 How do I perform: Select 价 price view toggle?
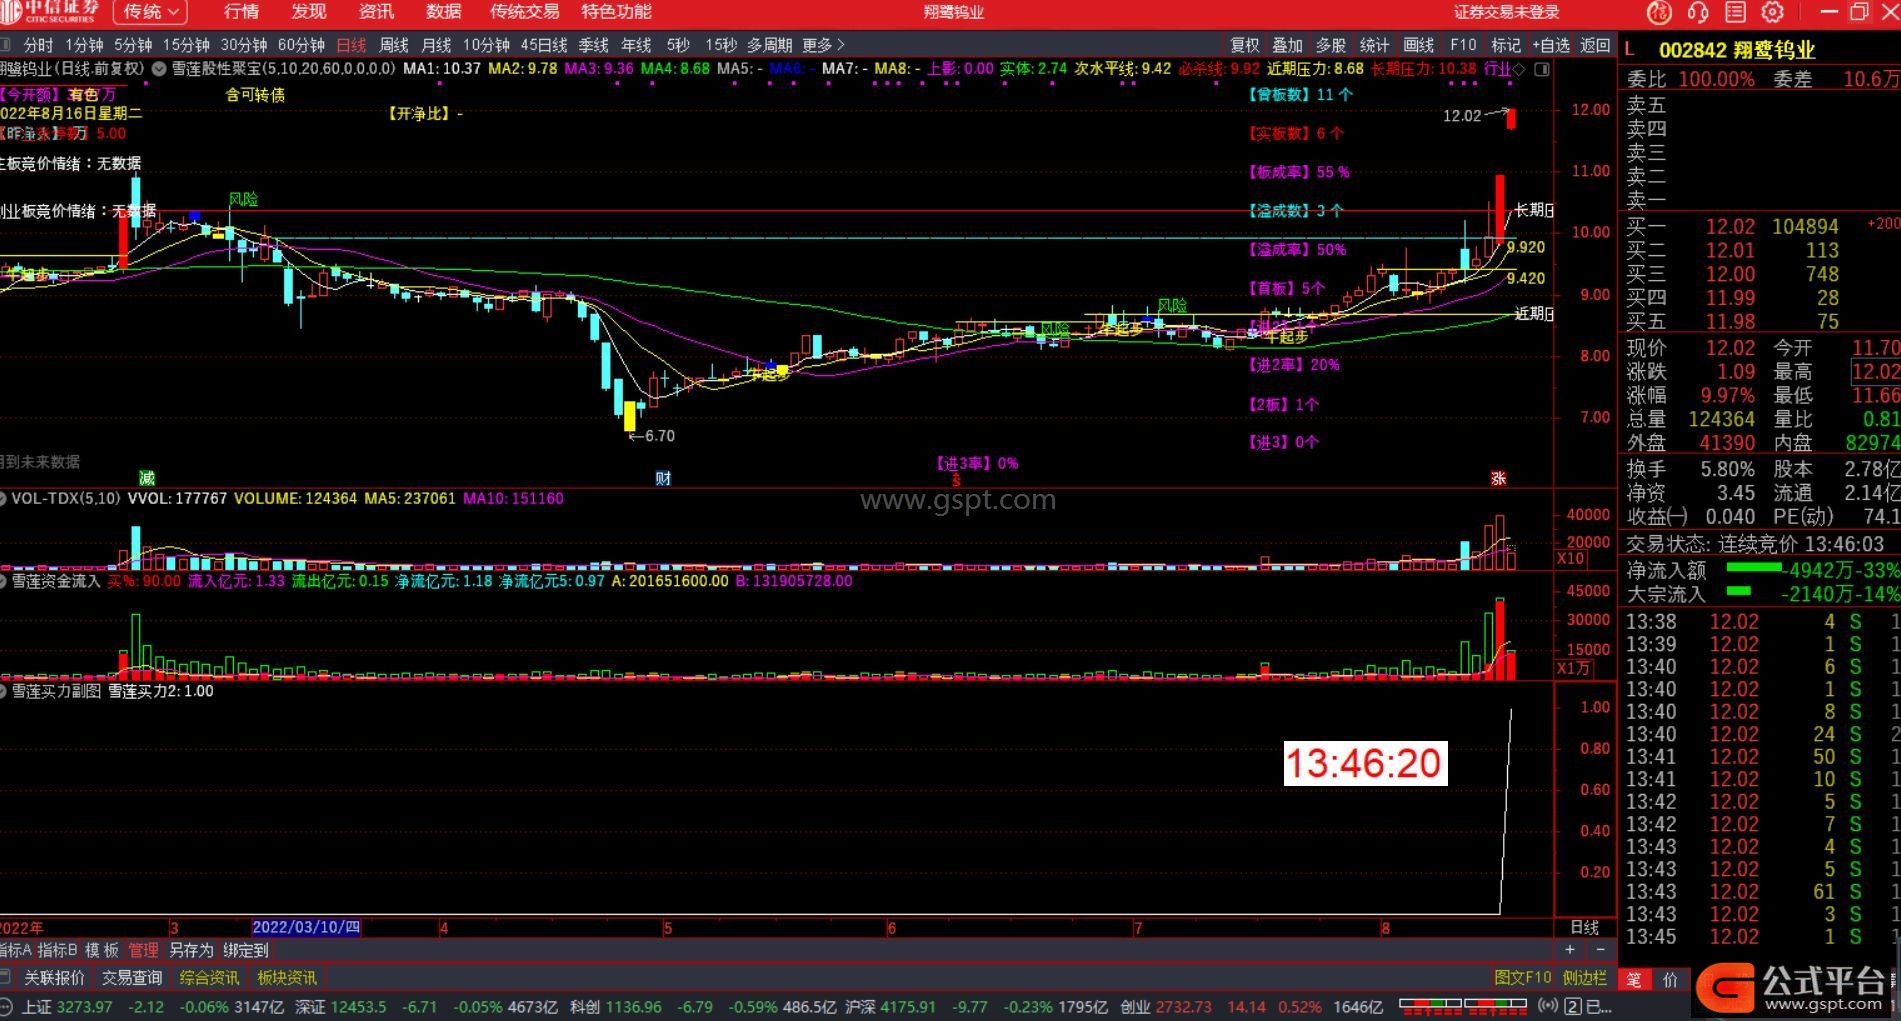(x=1670, y=980)
